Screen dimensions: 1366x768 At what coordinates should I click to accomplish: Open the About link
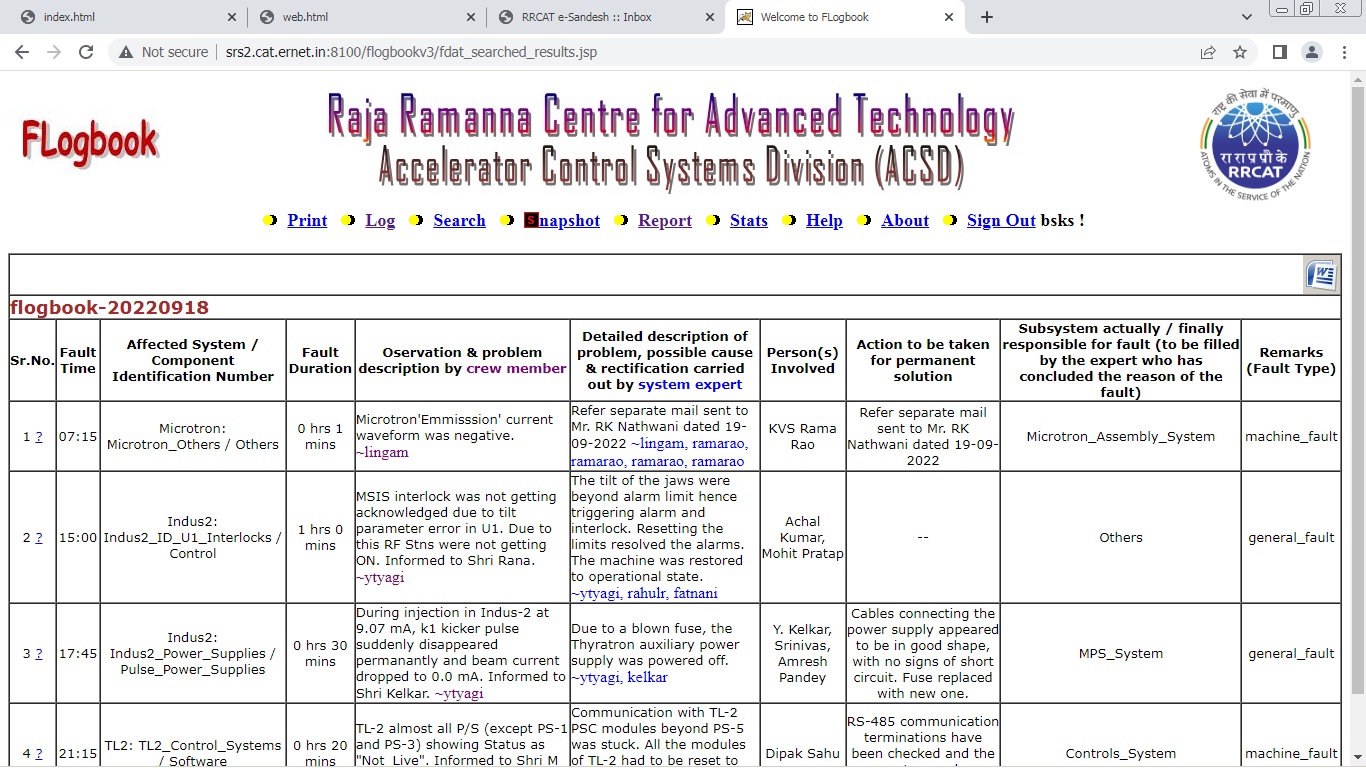tap(905, 221)
